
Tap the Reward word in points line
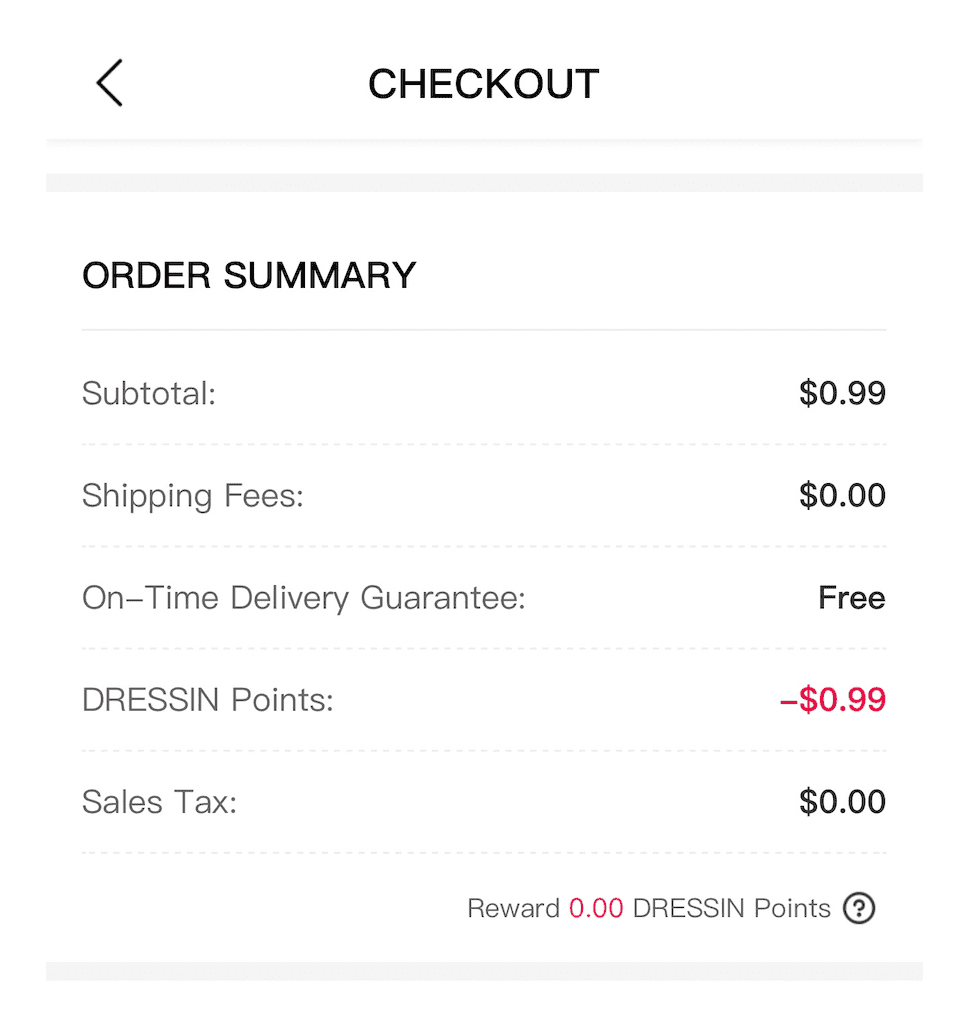pyautogui.click(x=513, y=908)
